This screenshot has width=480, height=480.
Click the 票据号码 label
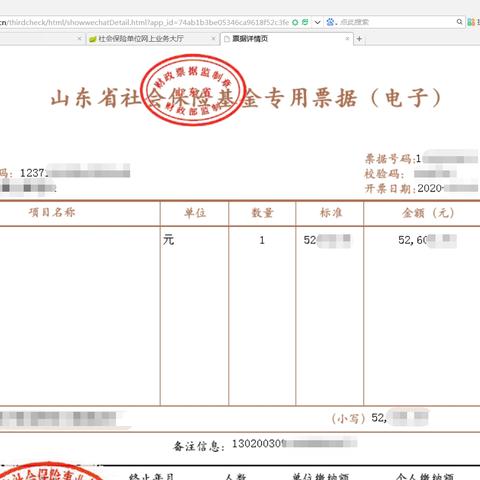pyautogui.click(x=389, y=159)
